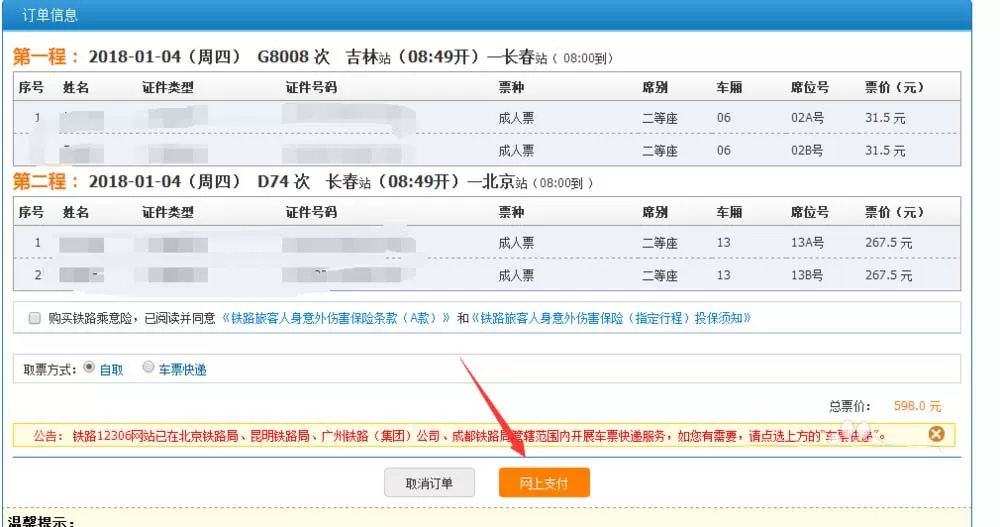
Task: Select the 自取 radio button
Action: [89, 367]
